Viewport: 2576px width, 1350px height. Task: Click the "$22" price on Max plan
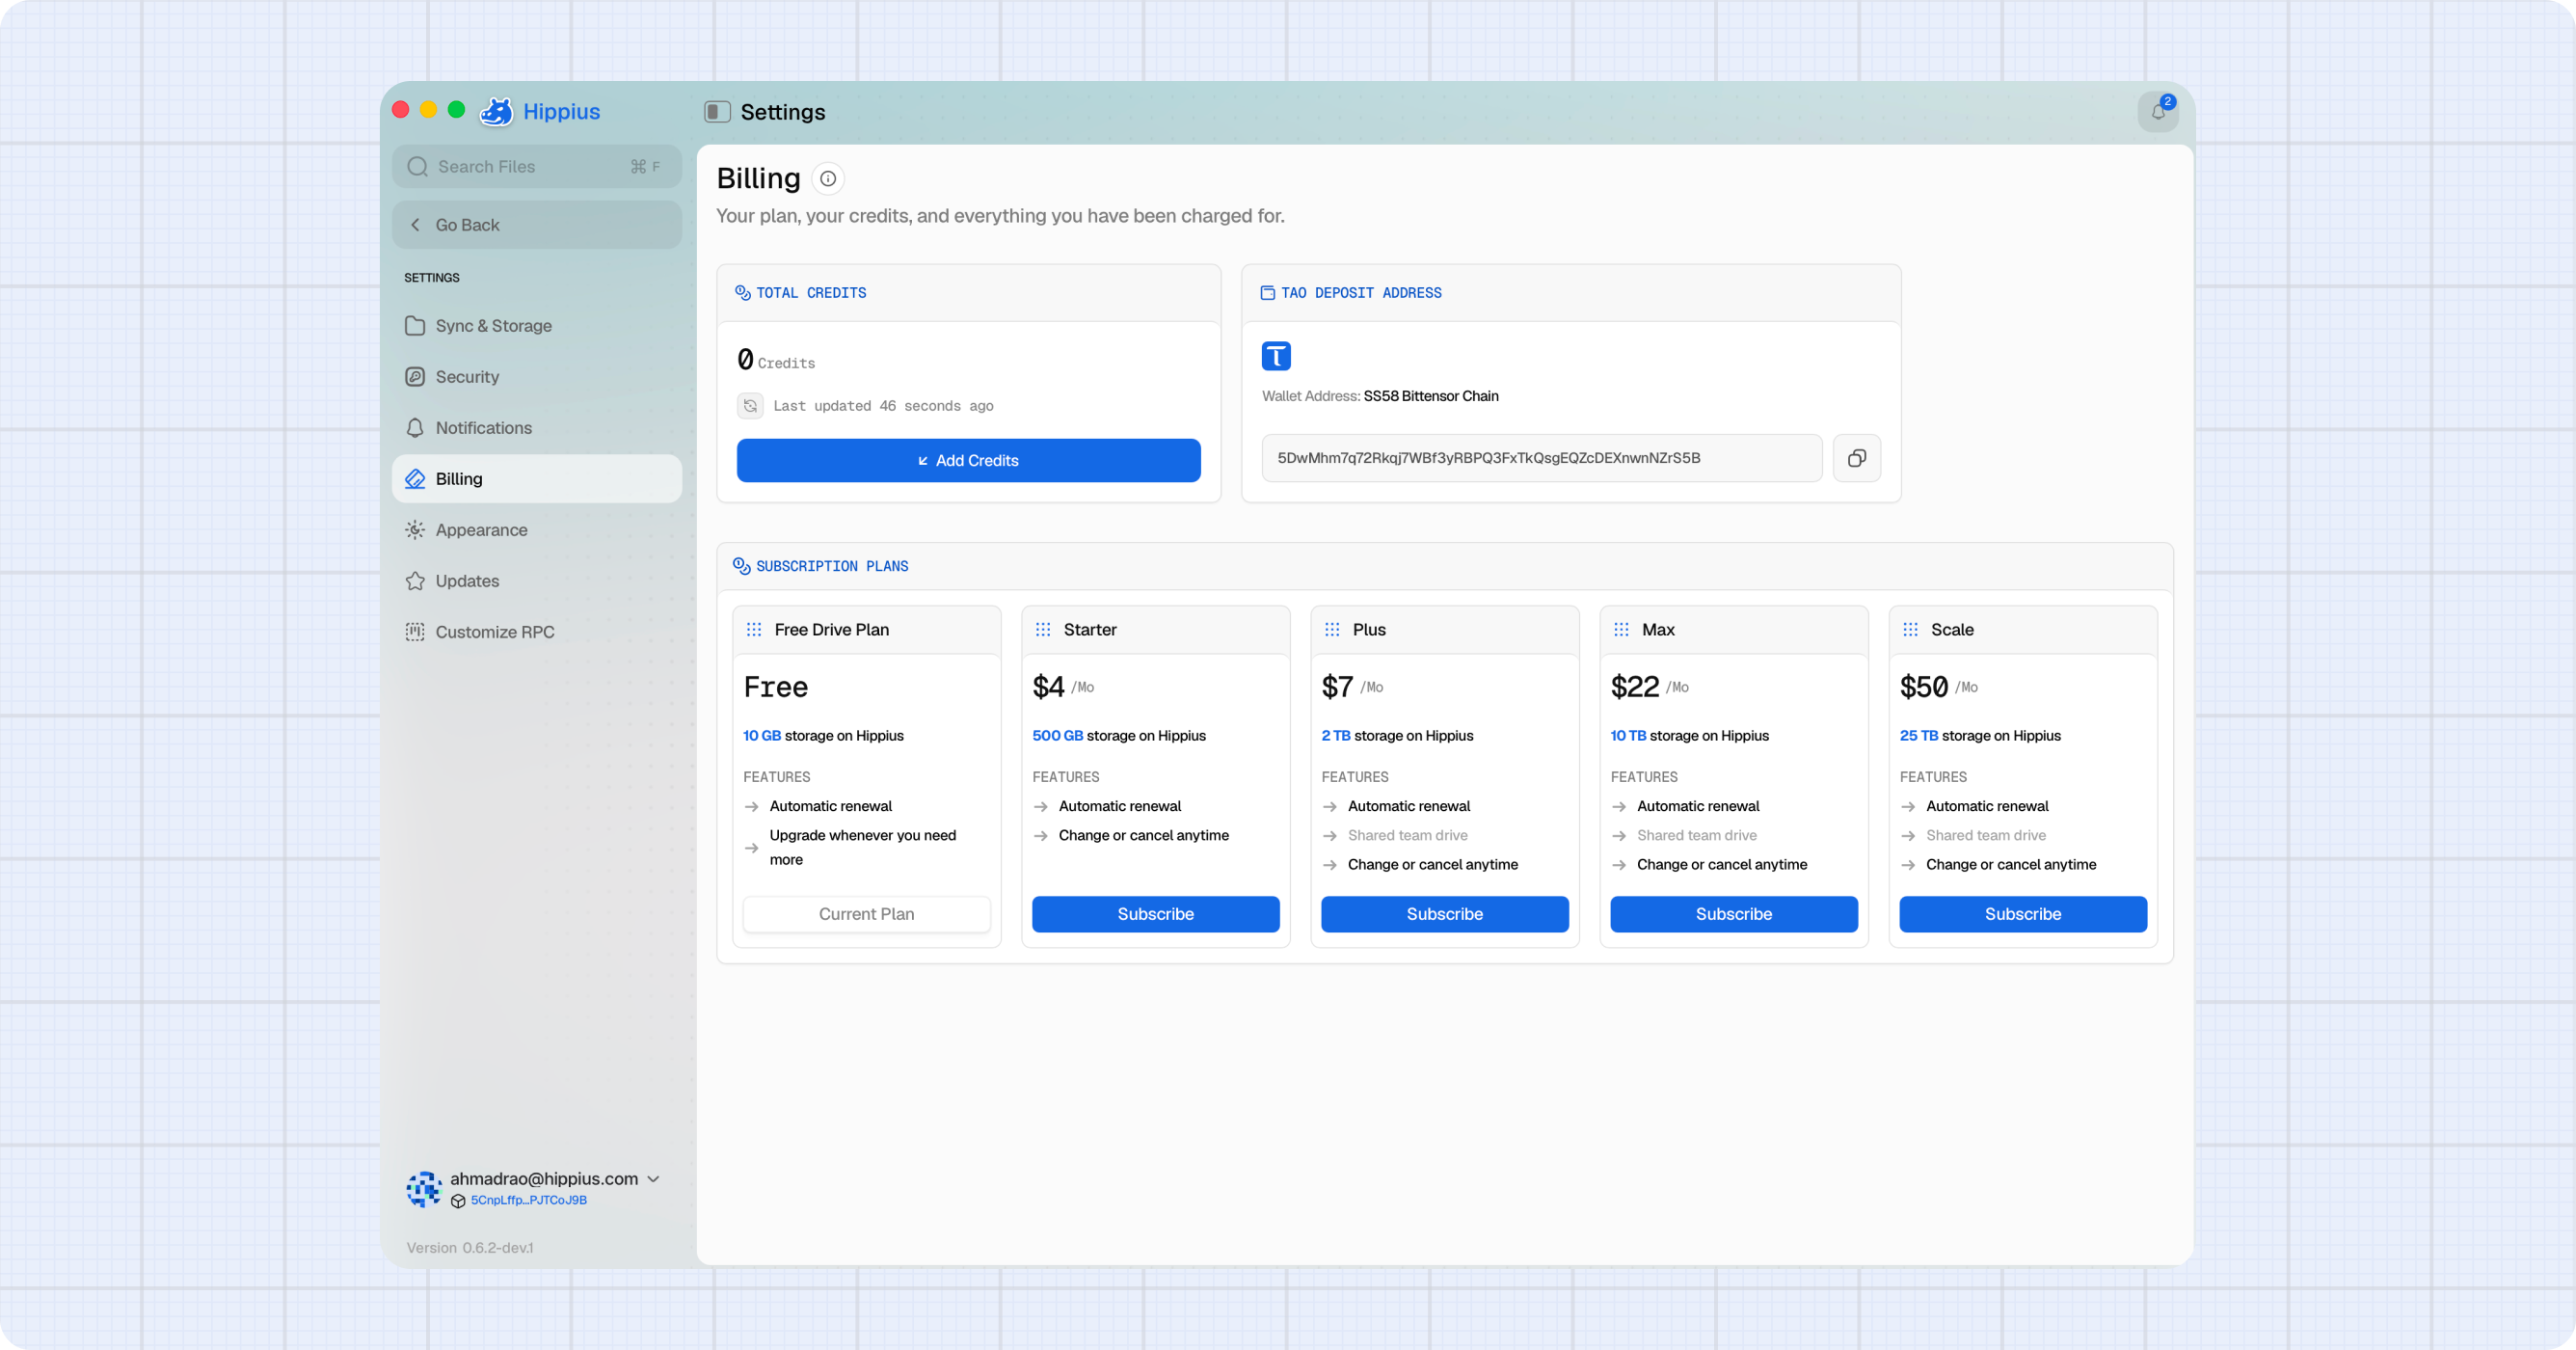(1635, 687)
